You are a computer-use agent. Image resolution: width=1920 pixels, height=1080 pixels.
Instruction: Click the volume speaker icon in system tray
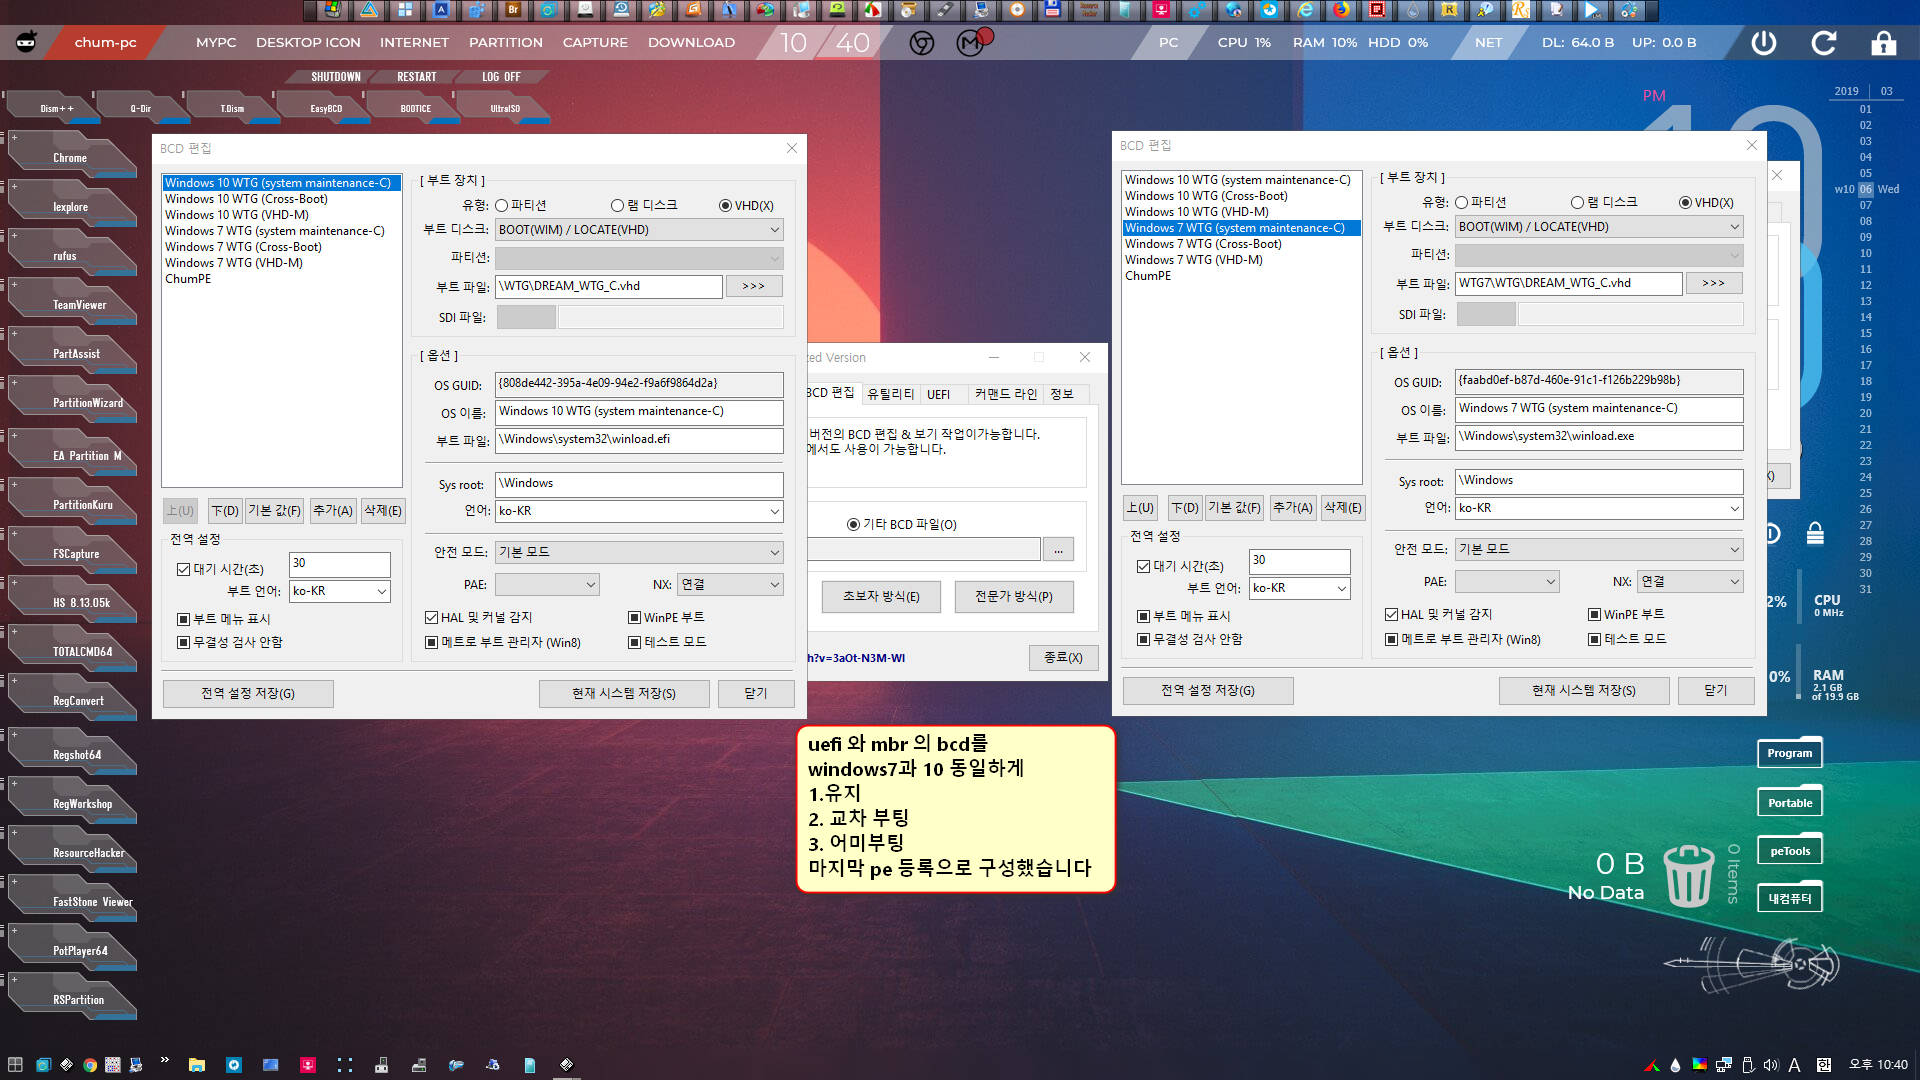click(1771, 1065)
